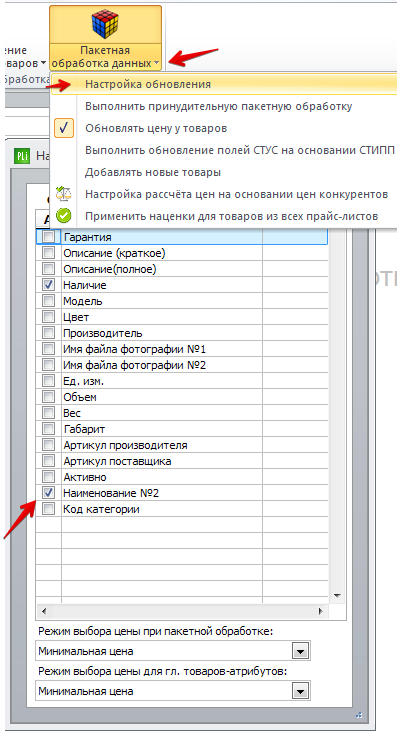
Task: Enable the 'Модель' checkbox
Action: coord(48,301)
